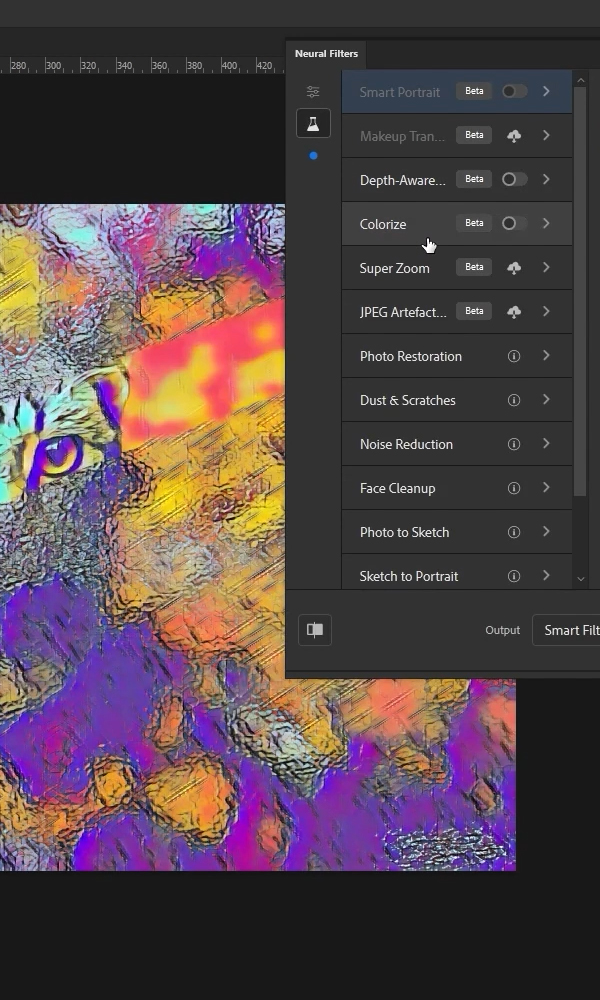The height and width of the screenshot is (1000, 600).
Task: Click the Beta badge on Makeup Transfer
Action: 474,135
